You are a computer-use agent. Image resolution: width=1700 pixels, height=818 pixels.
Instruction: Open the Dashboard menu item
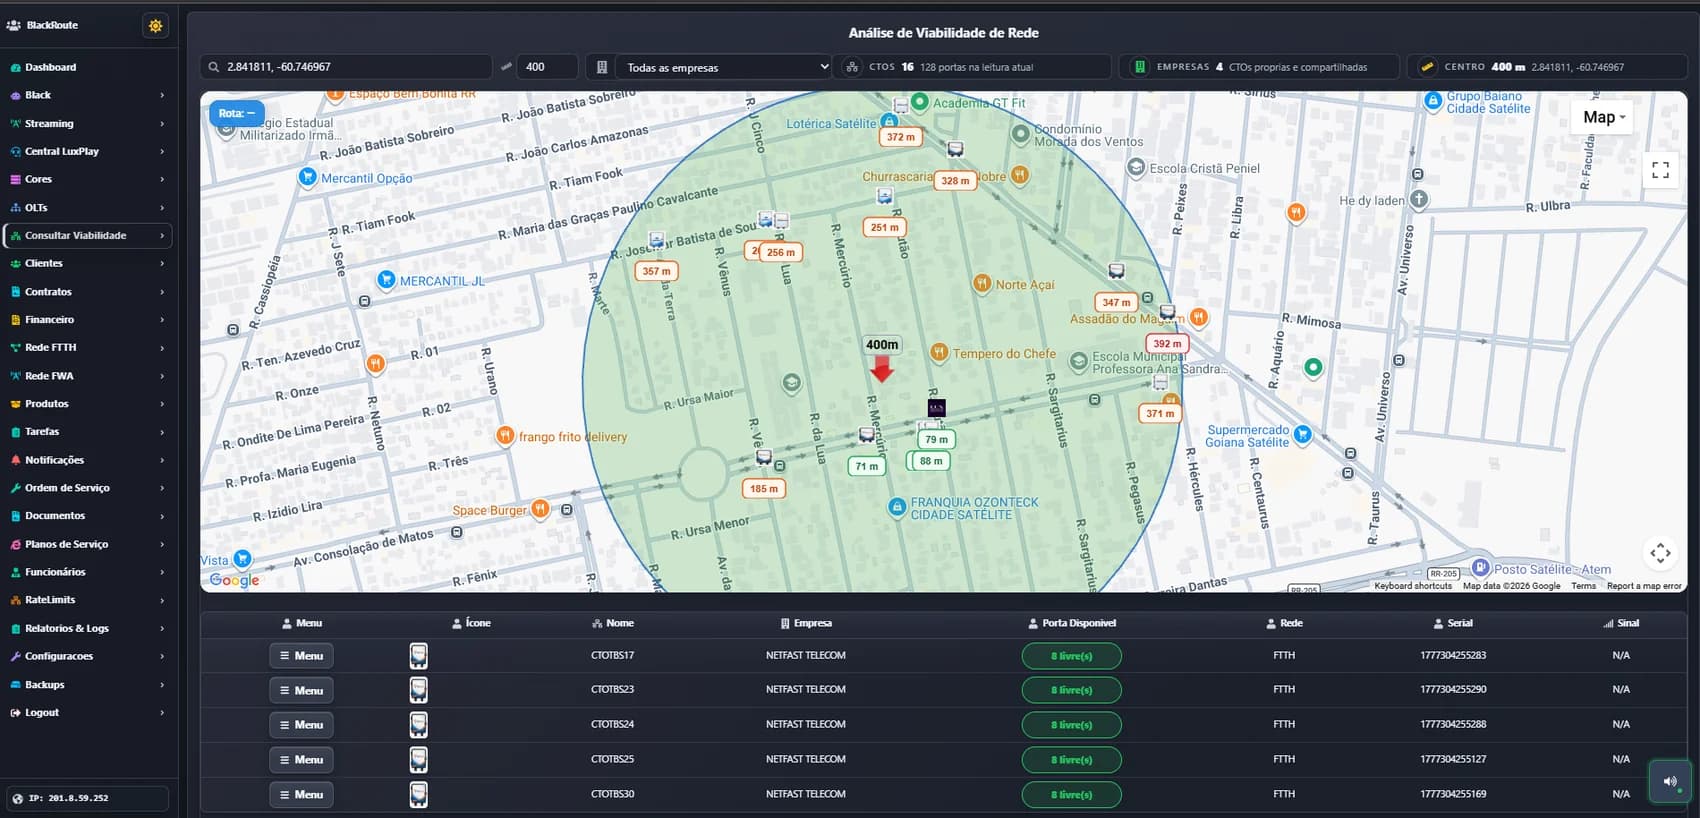click(x=87, y=67)
